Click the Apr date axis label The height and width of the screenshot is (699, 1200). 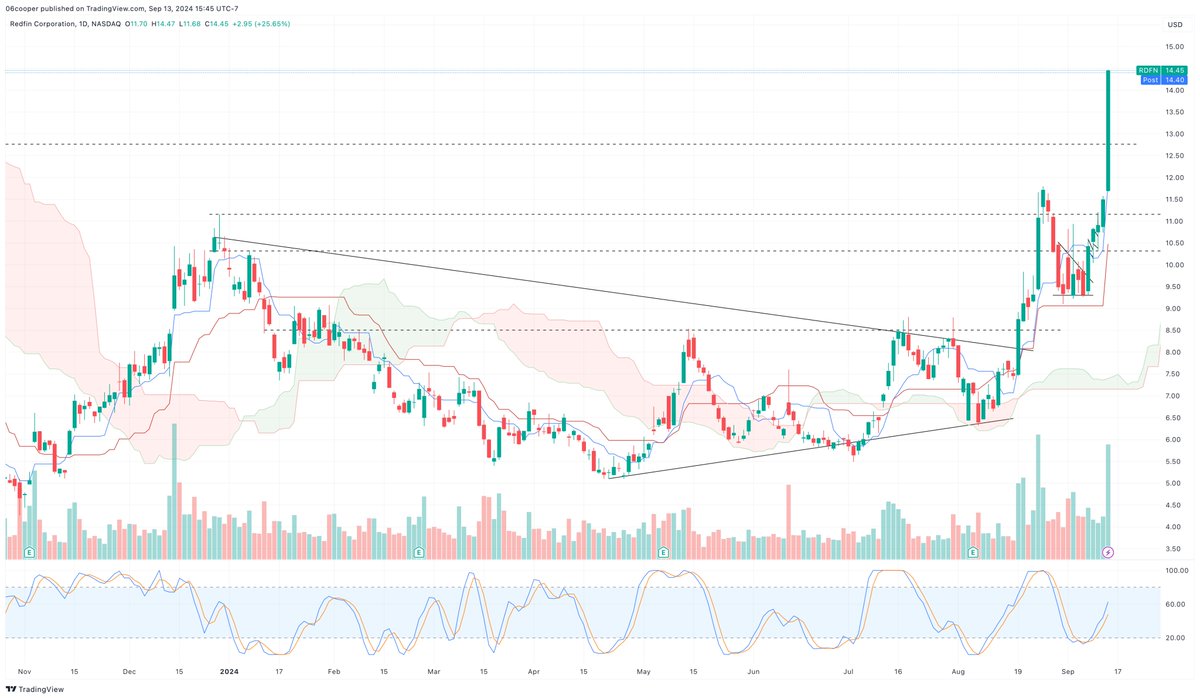point(534,671)
